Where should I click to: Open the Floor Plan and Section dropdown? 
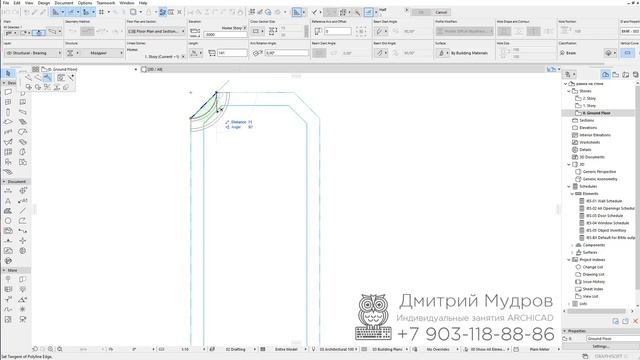click(x=156, y=31)
